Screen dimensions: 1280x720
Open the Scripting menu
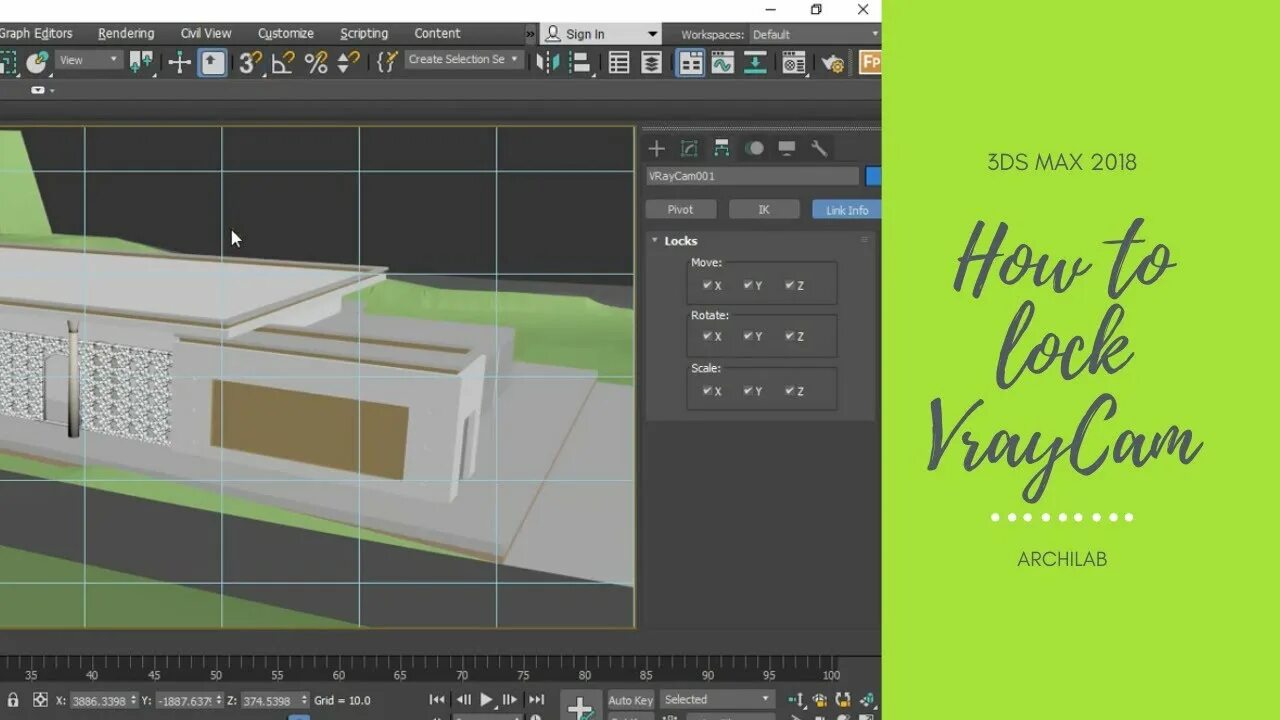point(364,34)
